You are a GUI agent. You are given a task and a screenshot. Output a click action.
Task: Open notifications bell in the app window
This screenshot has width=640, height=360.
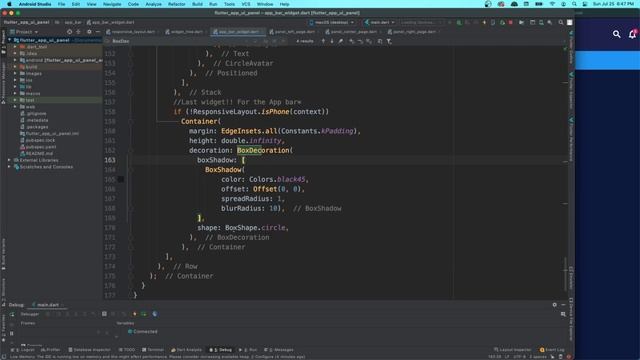[x=632, y=34]
